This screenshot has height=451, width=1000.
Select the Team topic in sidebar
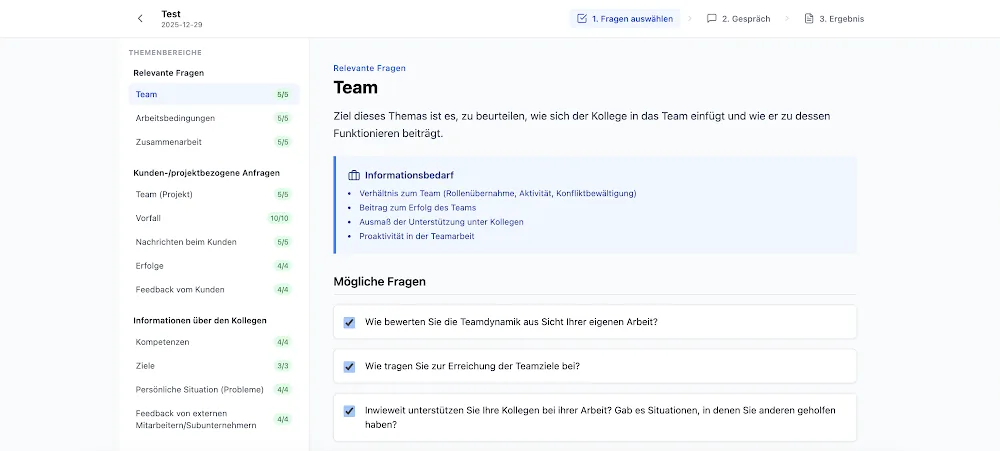(214, 94)
